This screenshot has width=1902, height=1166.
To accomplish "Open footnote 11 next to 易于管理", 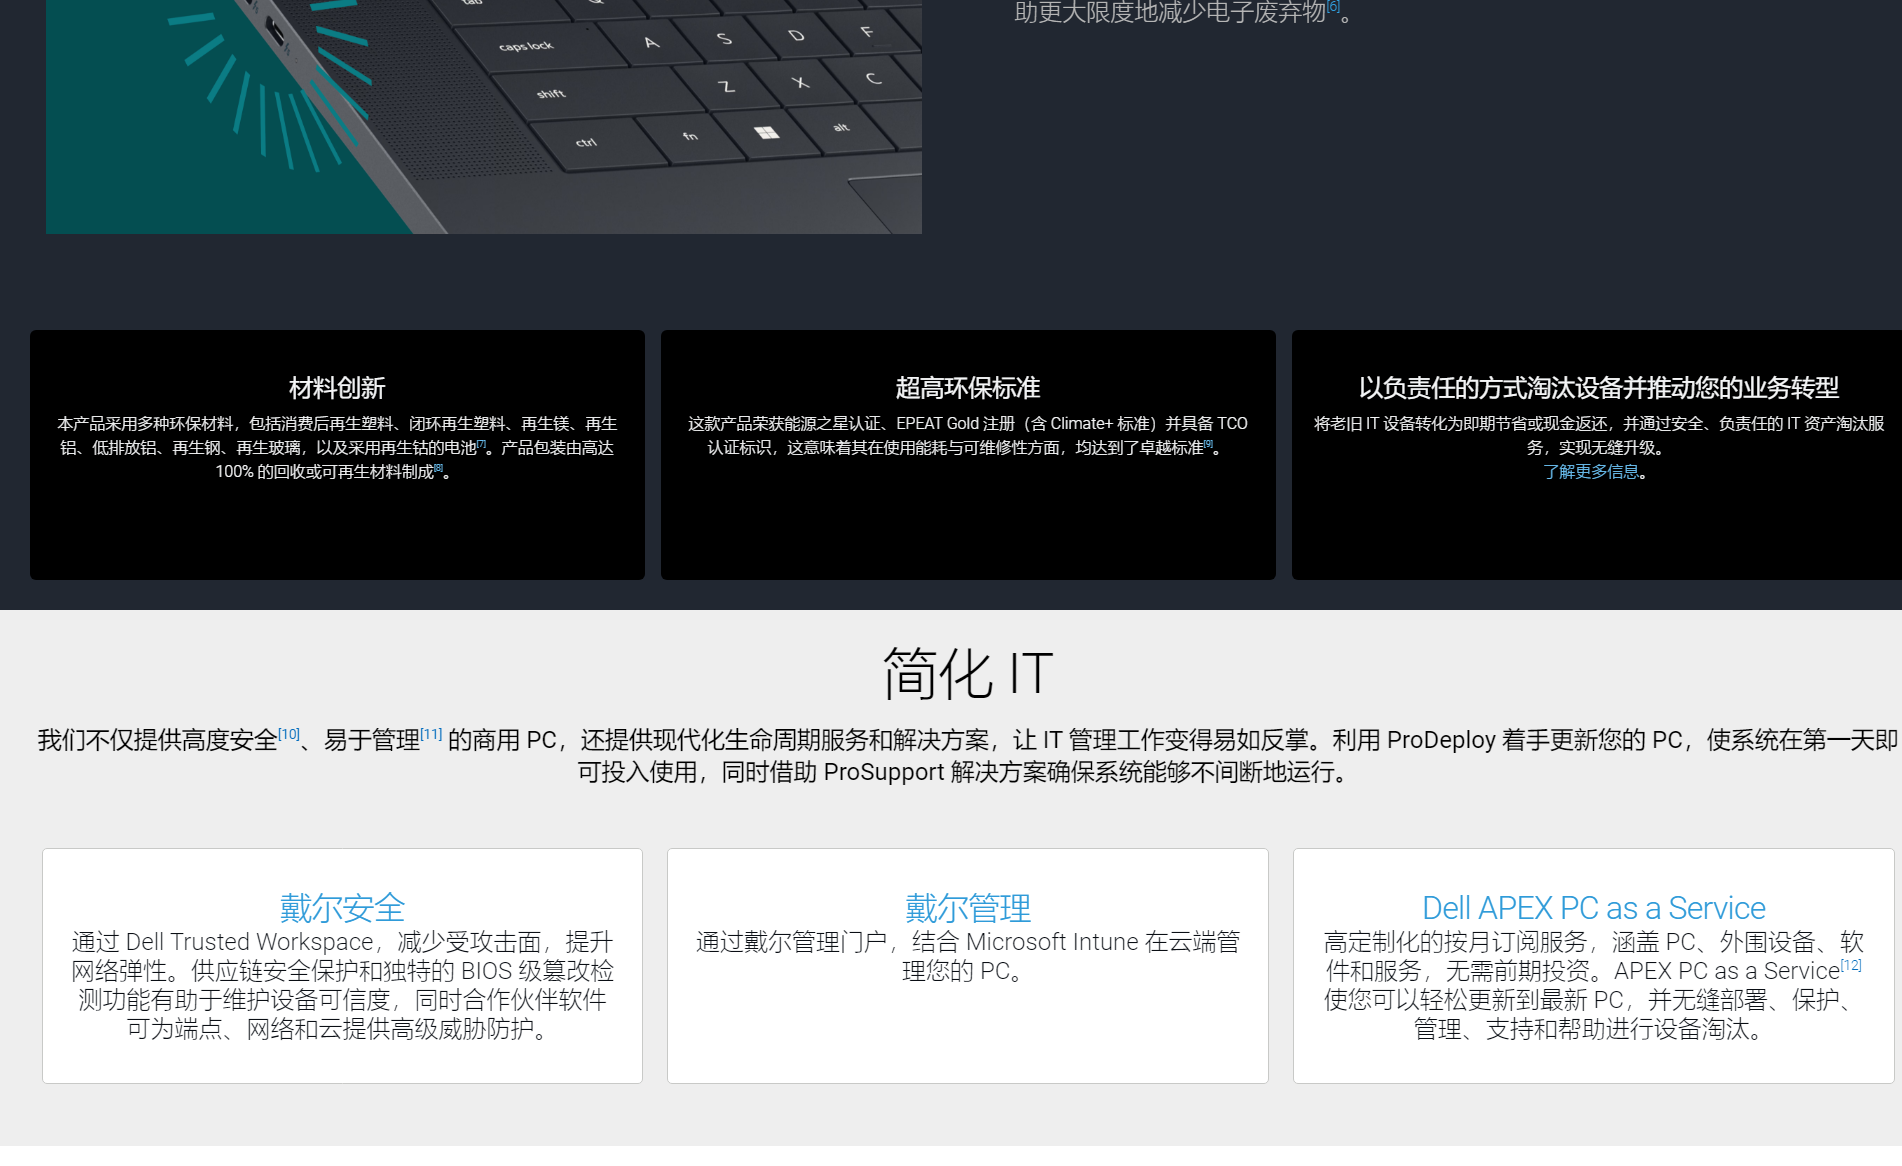I will pyautogui.click(x=431, y=734).
